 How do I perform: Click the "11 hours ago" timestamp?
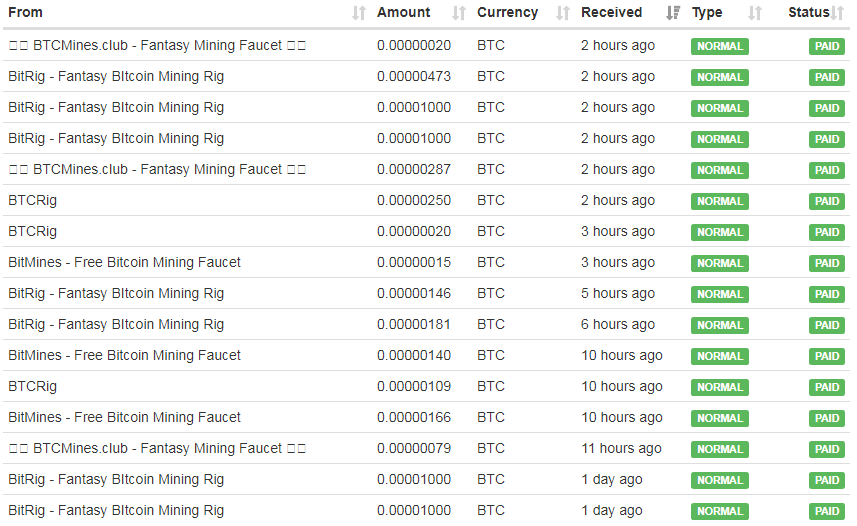coord(621,448)
